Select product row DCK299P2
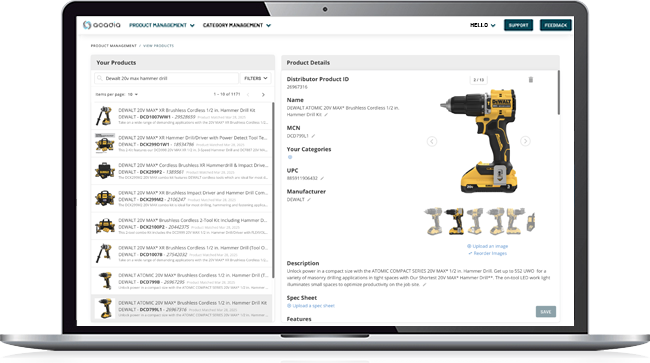650x363 pixels. point(182,171)
